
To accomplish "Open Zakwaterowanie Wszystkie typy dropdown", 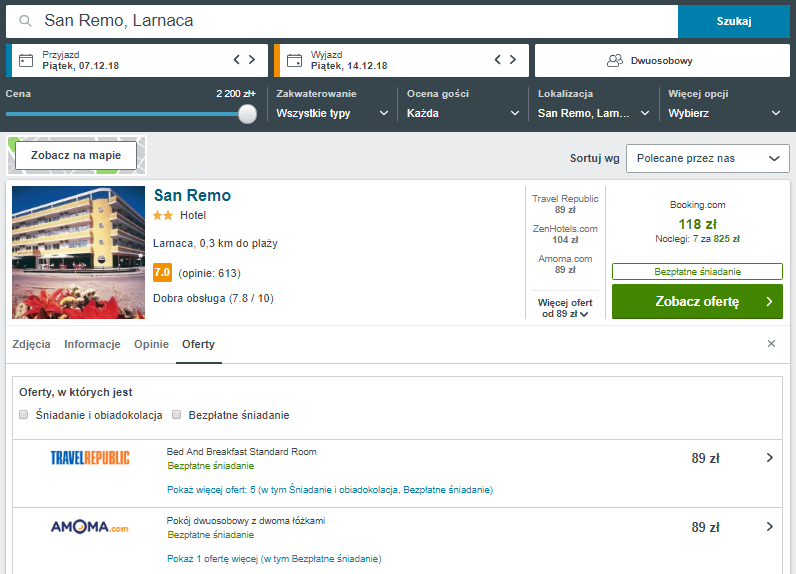I will tap(333, 113).
